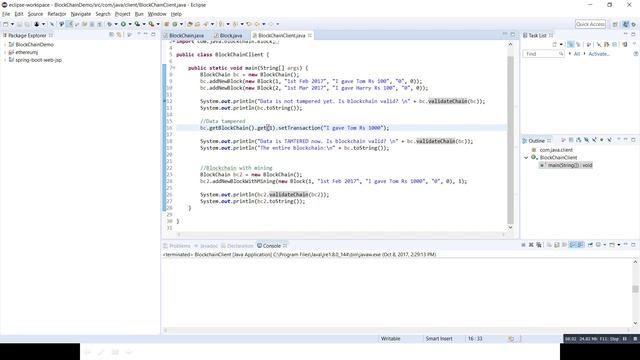Close the BlockChainClient.java tab
This screenshot has width=640, height=360.
[310, 36]
